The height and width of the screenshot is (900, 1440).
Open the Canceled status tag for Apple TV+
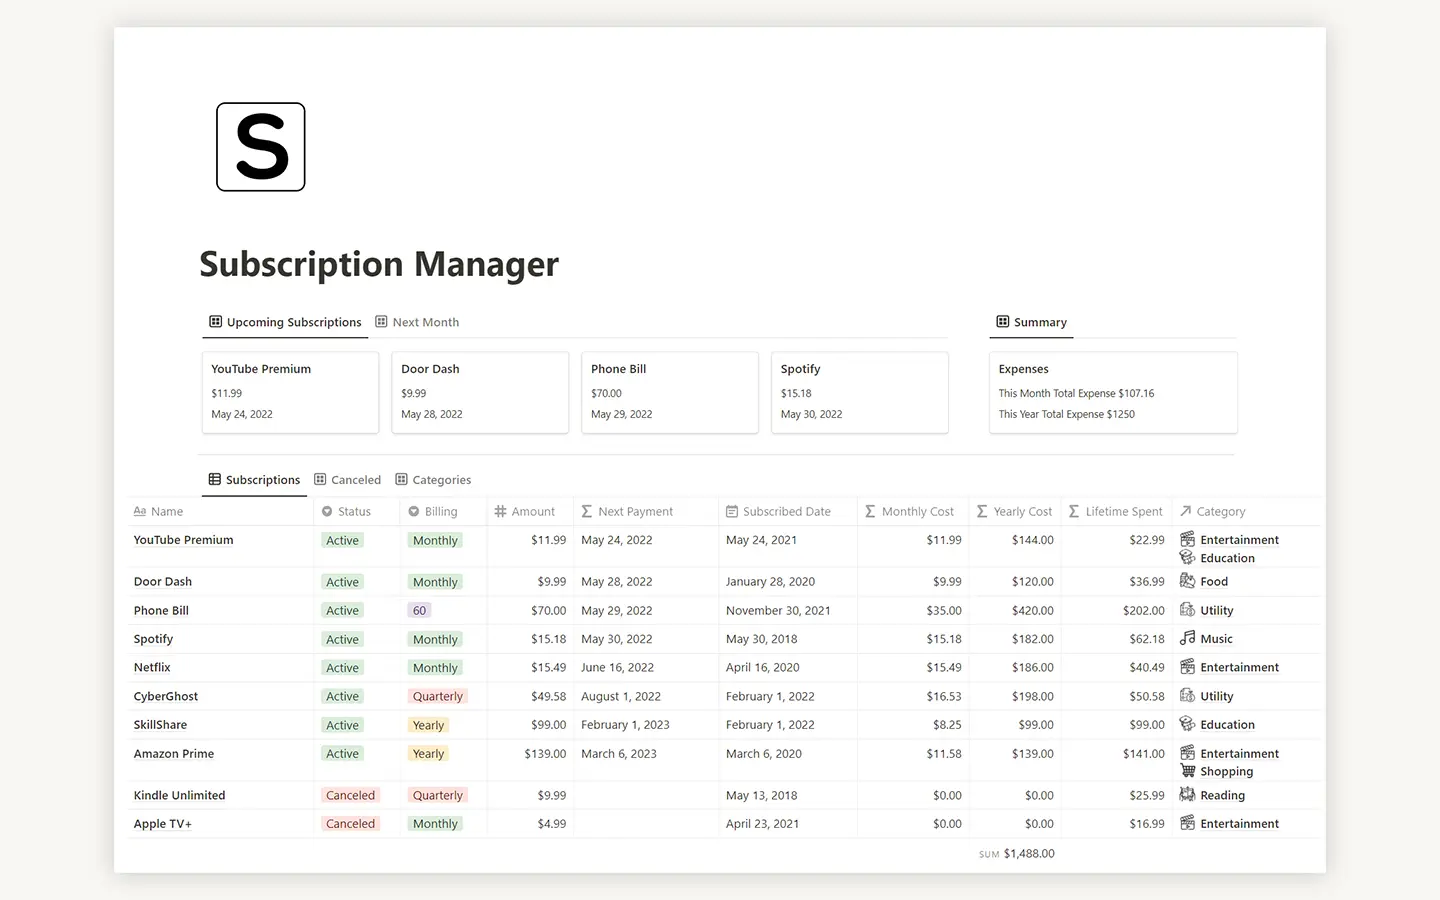pos(350,824)
